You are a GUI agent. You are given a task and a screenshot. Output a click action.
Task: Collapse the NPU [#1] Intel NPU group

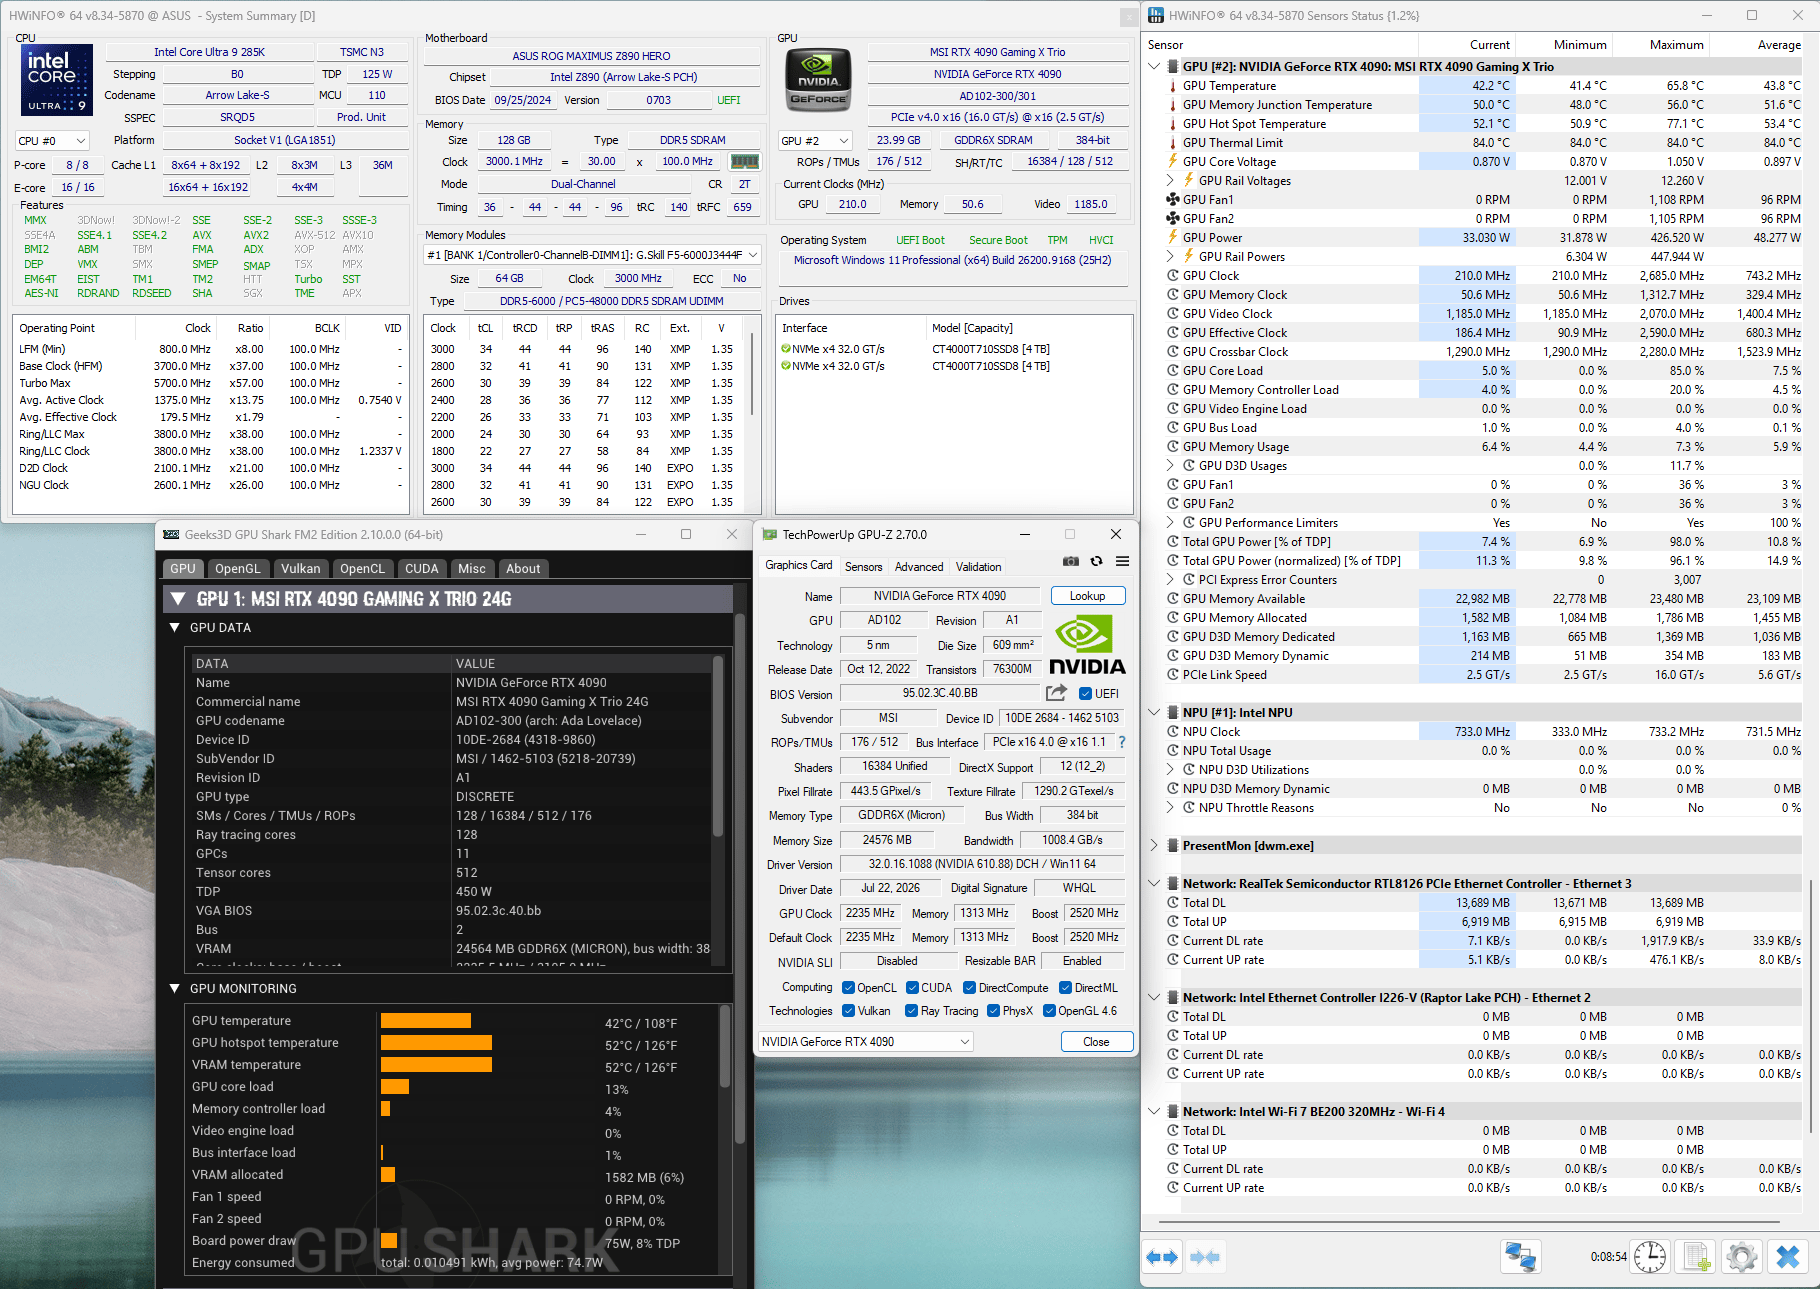1155,713
